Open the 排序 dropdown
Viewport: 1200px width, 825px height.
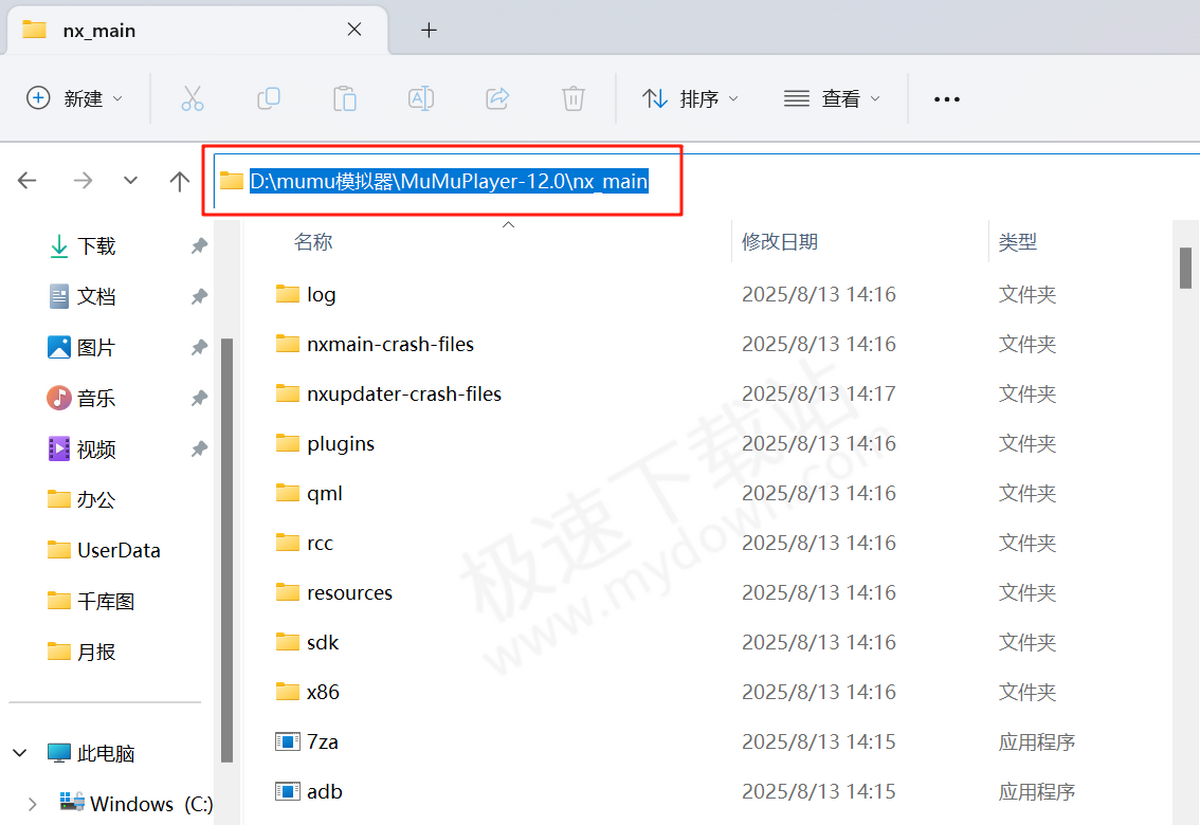[x=690, y=98]
